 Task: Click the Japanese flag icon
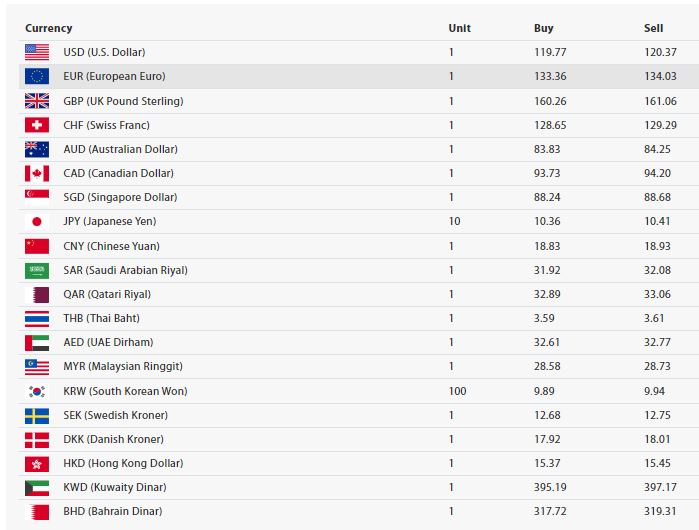tap(37, 222)
